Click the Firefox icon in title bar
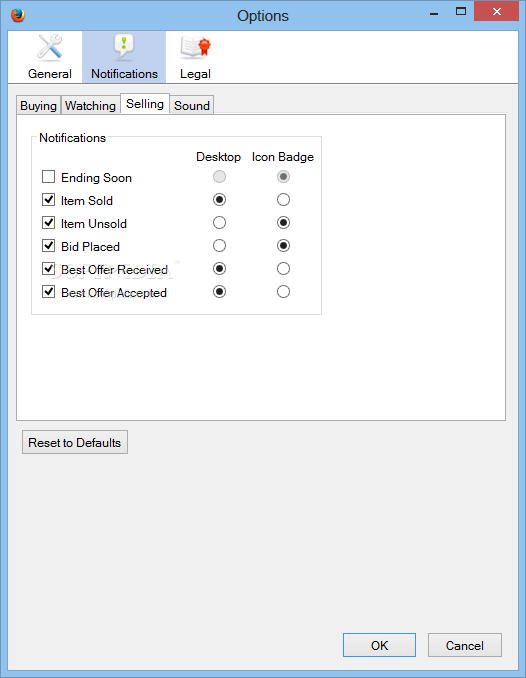The width and height of the screenshot is (526, 678). coord(18,15)
